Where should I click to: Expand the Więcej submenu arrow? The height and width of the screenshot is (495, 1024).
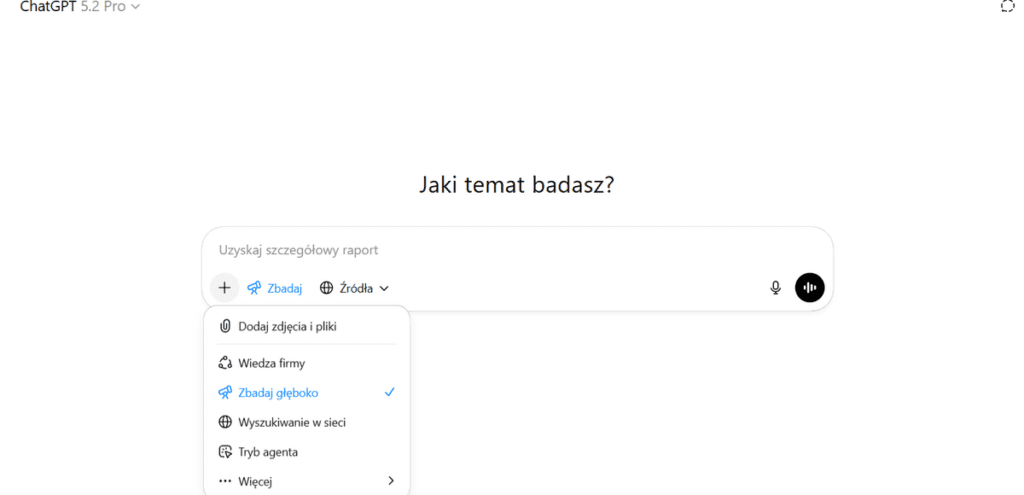391,481
